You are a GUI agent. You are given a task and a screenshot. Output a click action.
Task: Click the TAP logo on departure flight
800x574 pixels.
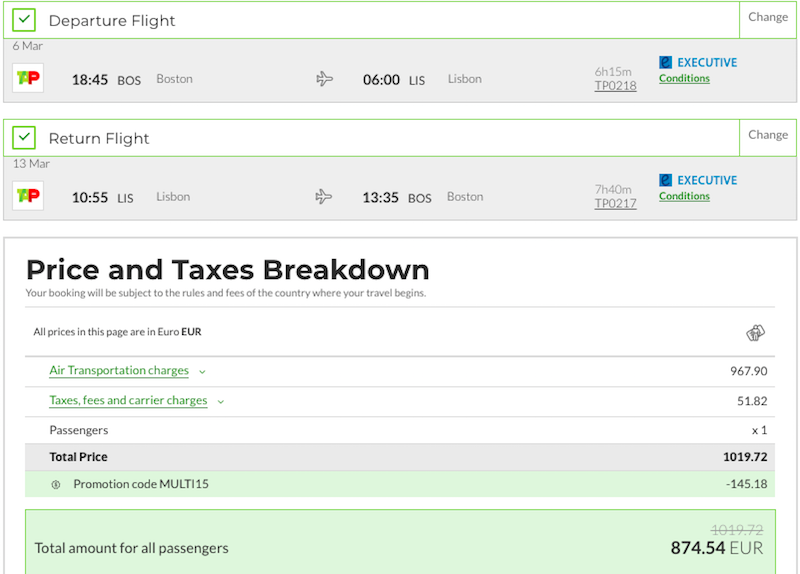click(28, 78)
